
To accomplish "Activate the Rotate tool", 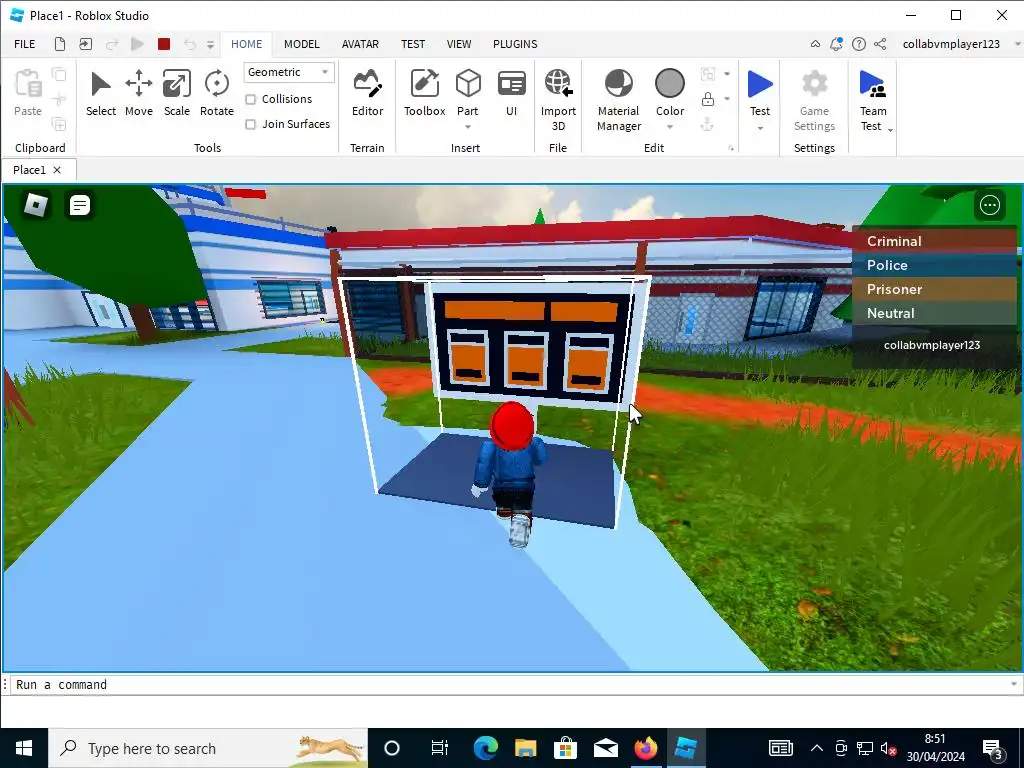I will (x=217, y=93).
